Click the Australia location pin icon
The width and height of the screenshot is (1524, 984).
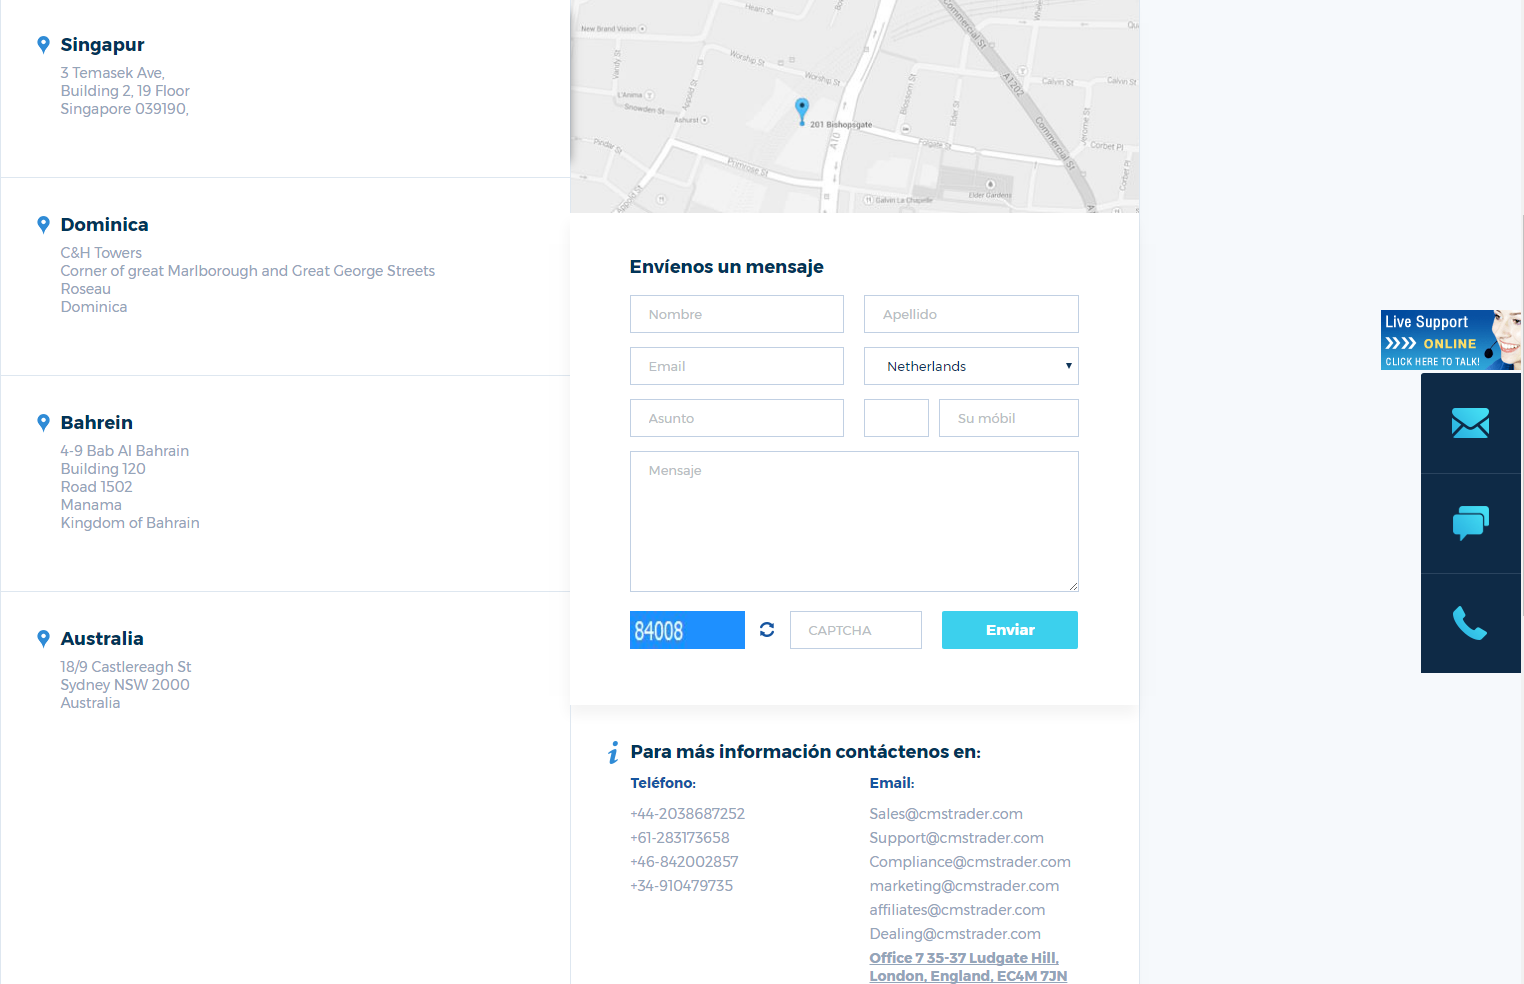[43, 638]
